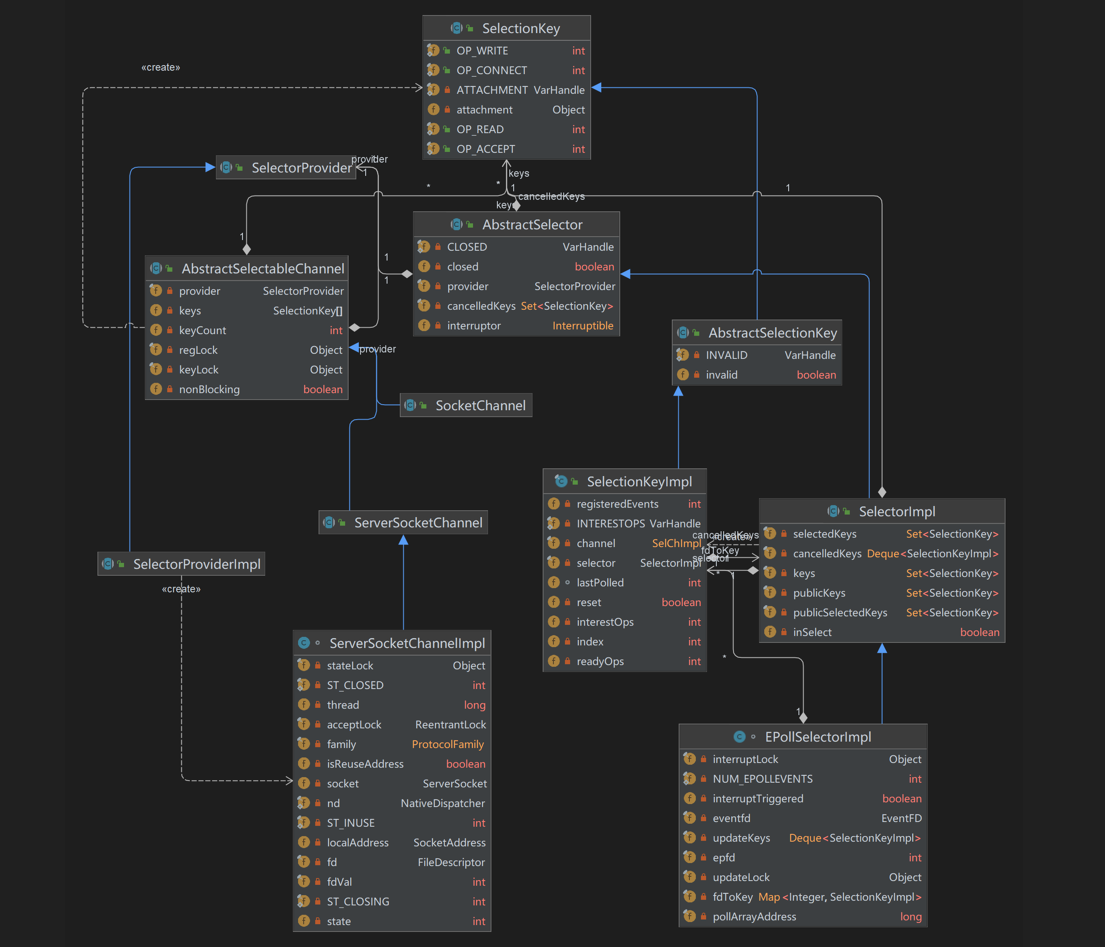1105x947 pixels.
Task: Select the AbstractSelectionKey class node header
Action: pyautogui.click(x=757, y=333)
